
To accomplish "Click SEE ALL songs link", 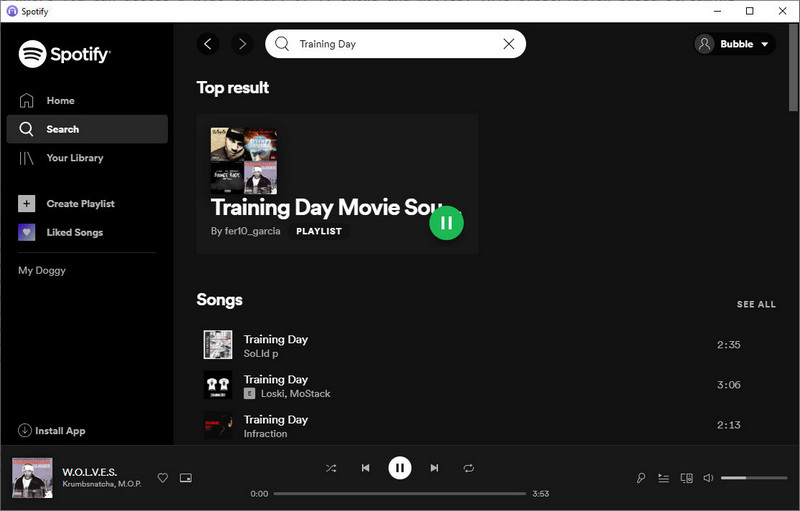I will pos(756,304).
